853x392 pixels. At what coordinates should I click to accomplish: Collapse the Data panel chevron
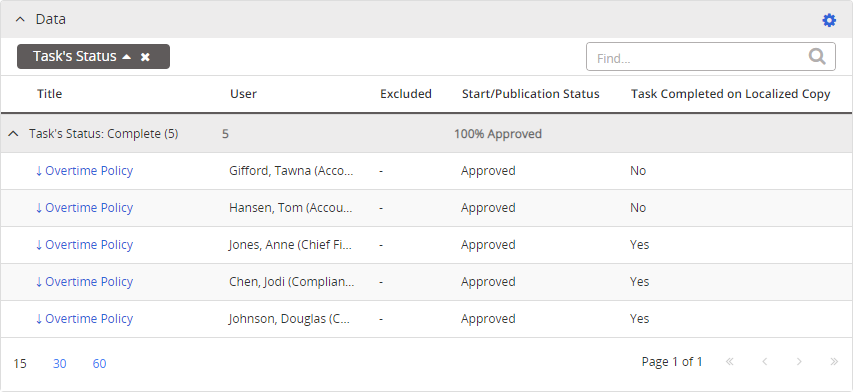coord(20,19)
